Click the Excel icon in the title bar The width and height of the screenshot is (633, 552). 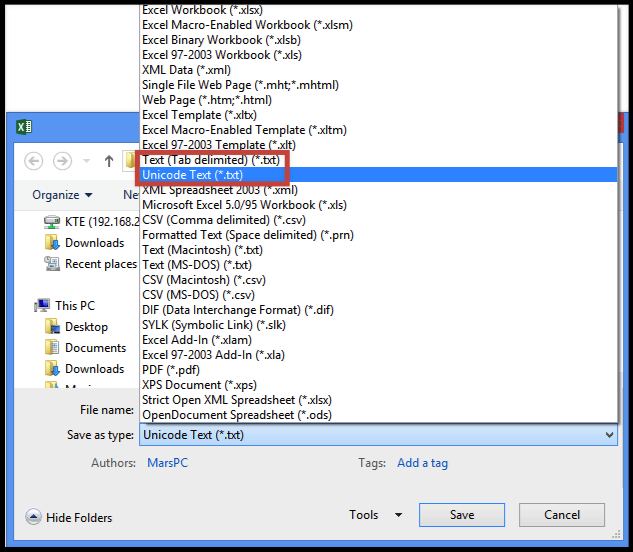click(24, 127)
